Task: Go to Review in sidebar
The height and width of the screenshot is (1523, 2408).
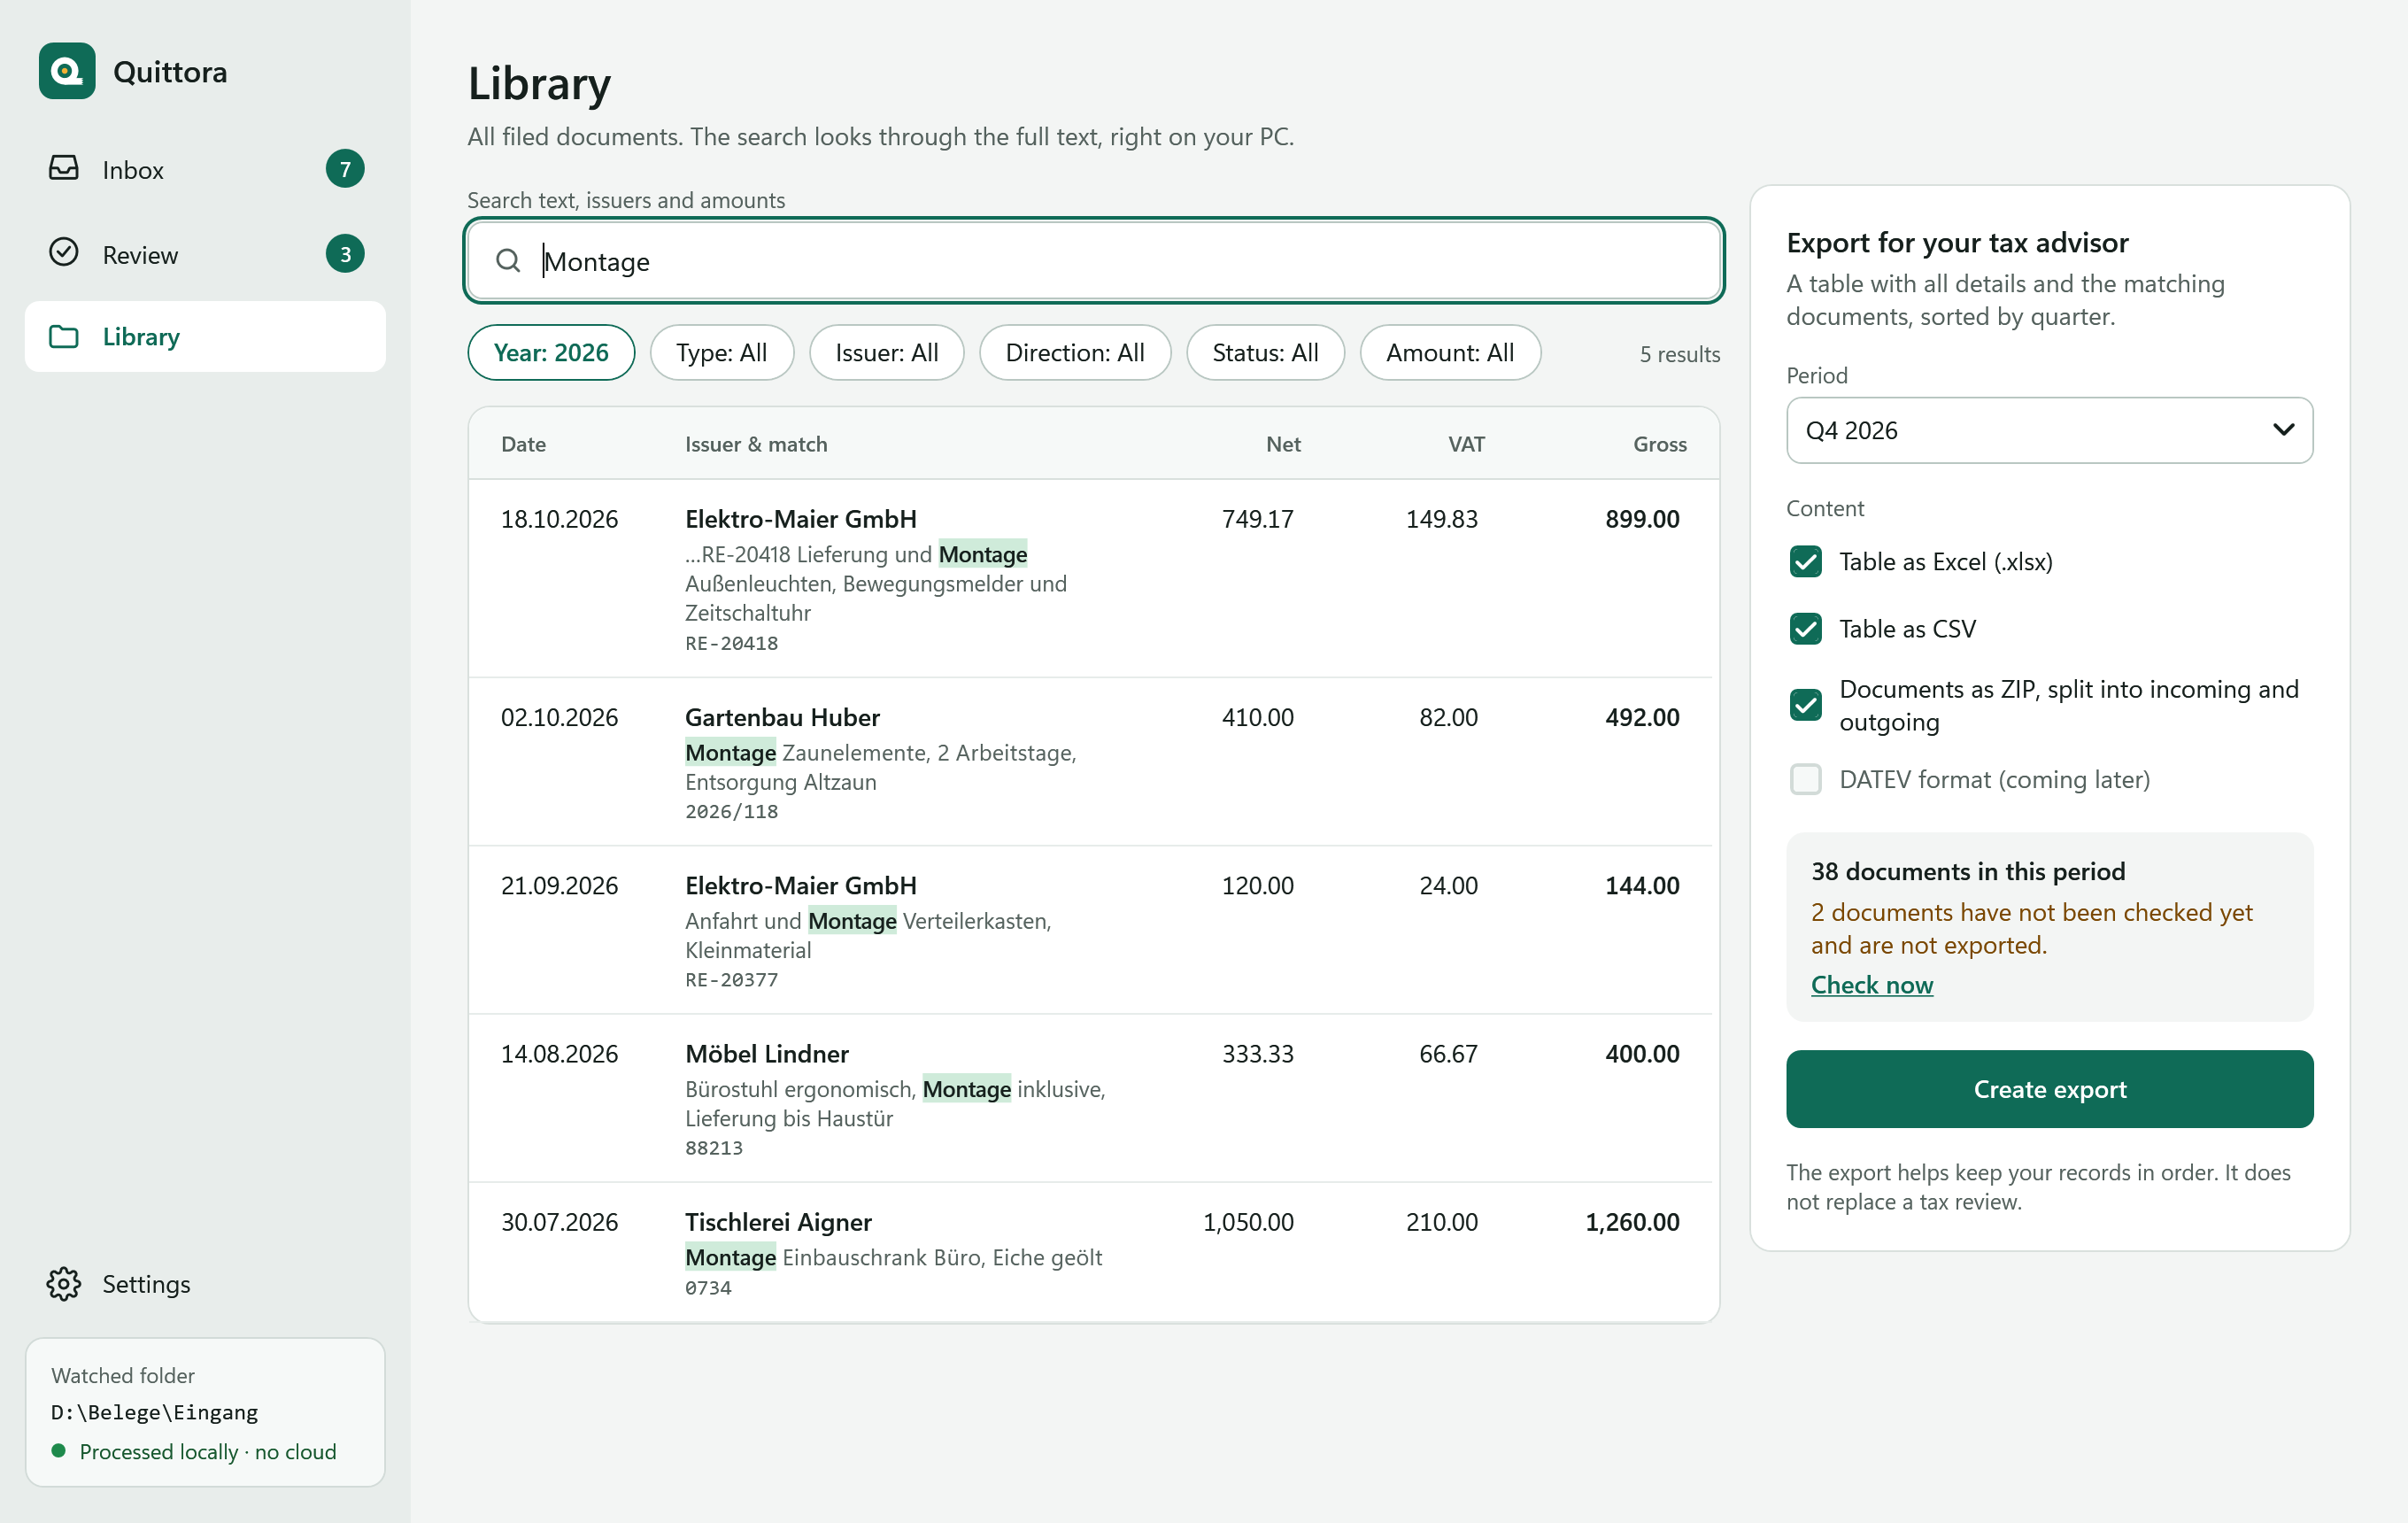Action: [205, 254]
